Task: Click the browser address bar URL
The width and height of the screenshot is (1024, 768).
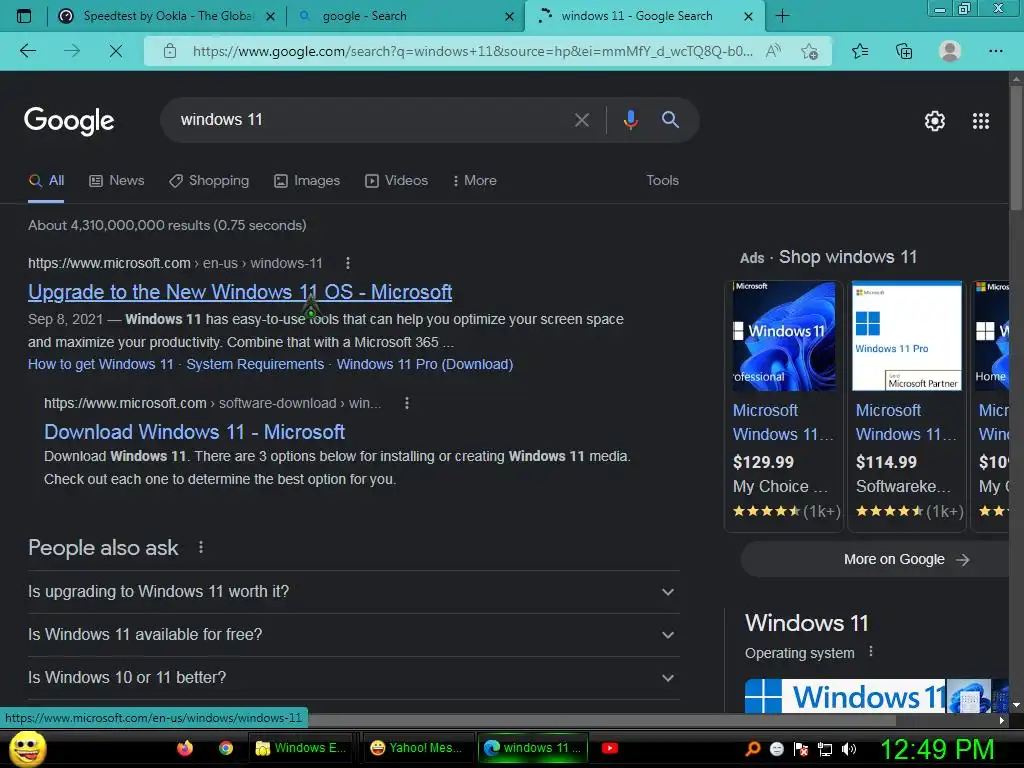Action: pos(472,51)
